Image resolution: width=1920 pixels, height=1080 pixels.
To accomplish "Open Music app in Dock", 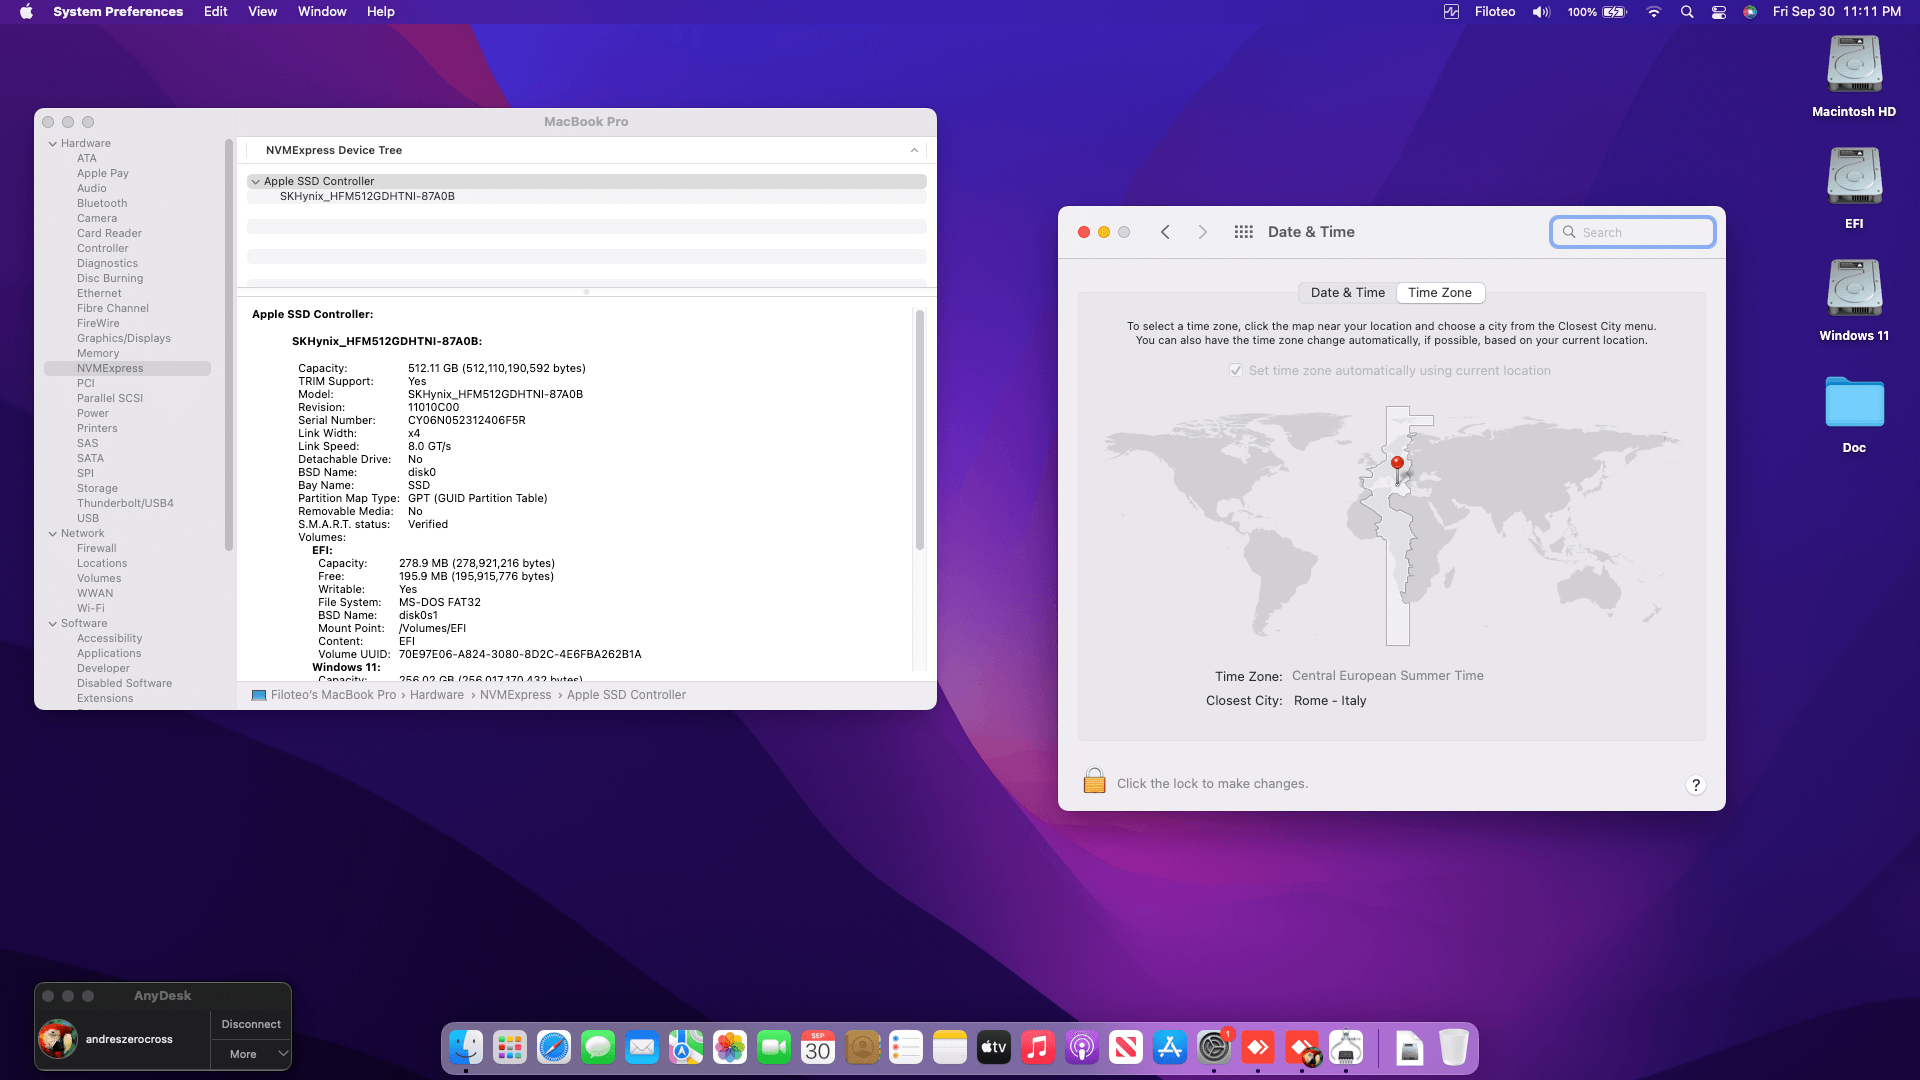I will 1038,1047.
